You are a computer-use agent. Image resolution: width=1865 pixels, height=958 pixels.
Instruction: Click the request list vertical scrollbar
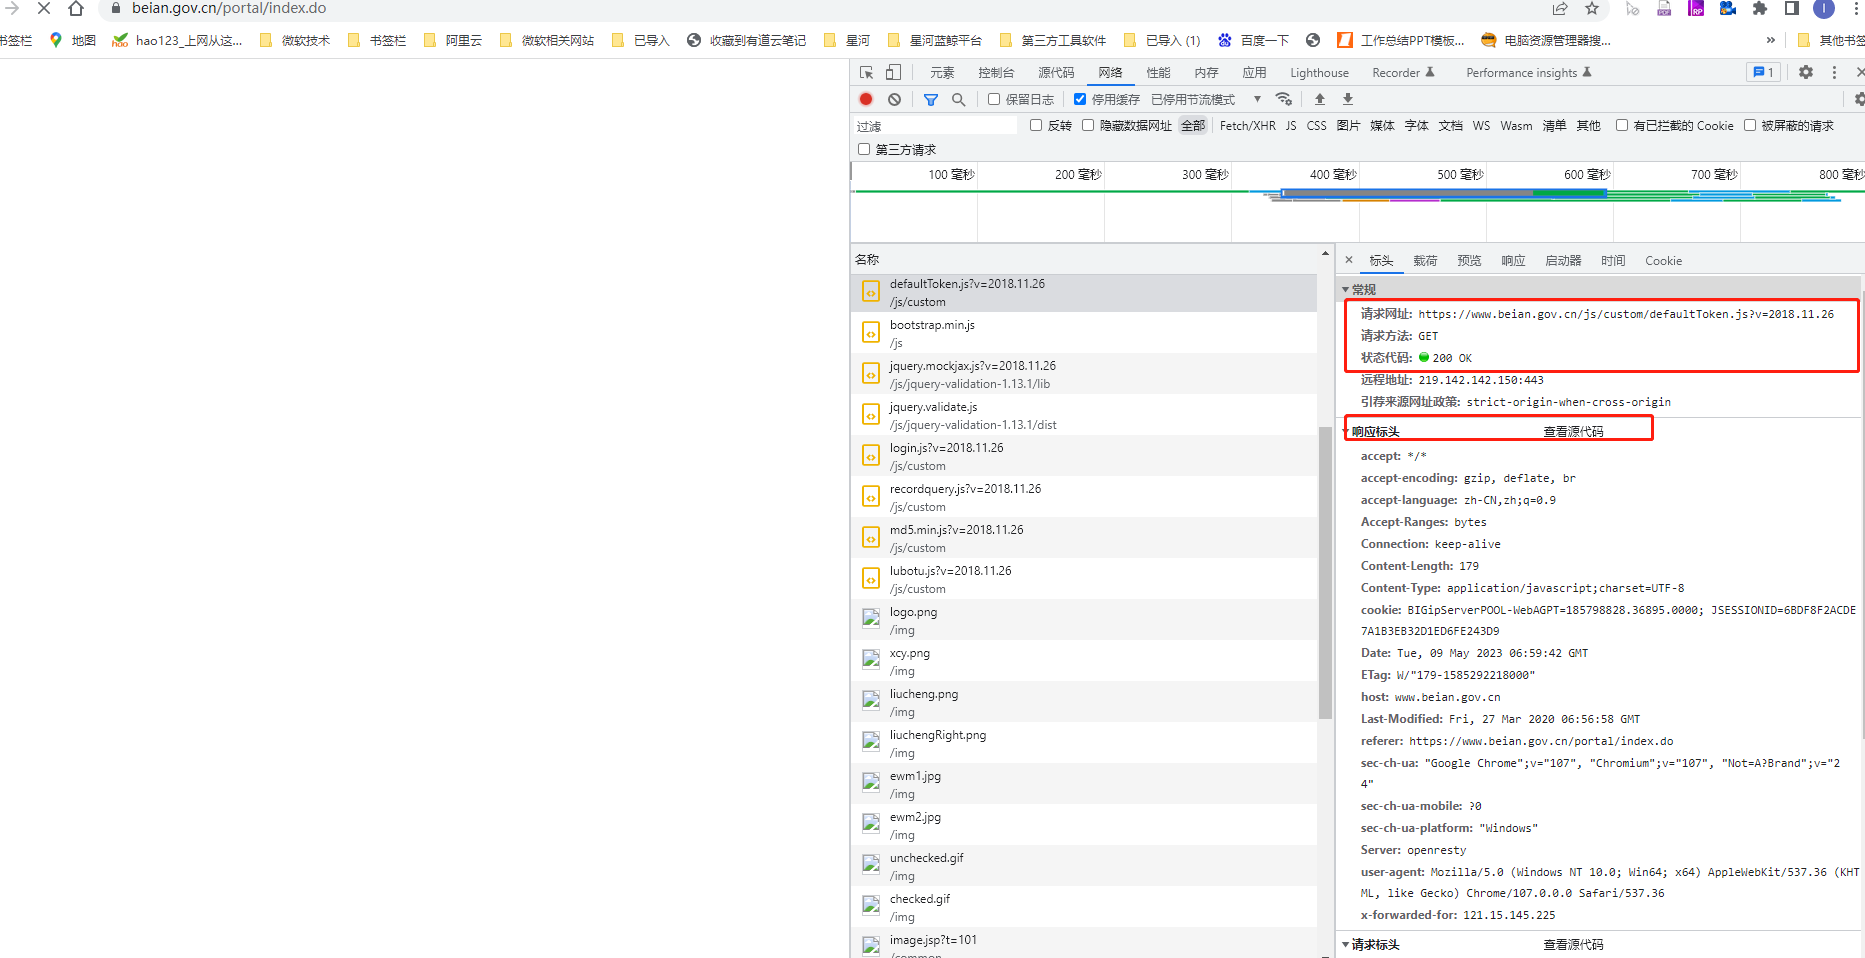point(1325,572)
